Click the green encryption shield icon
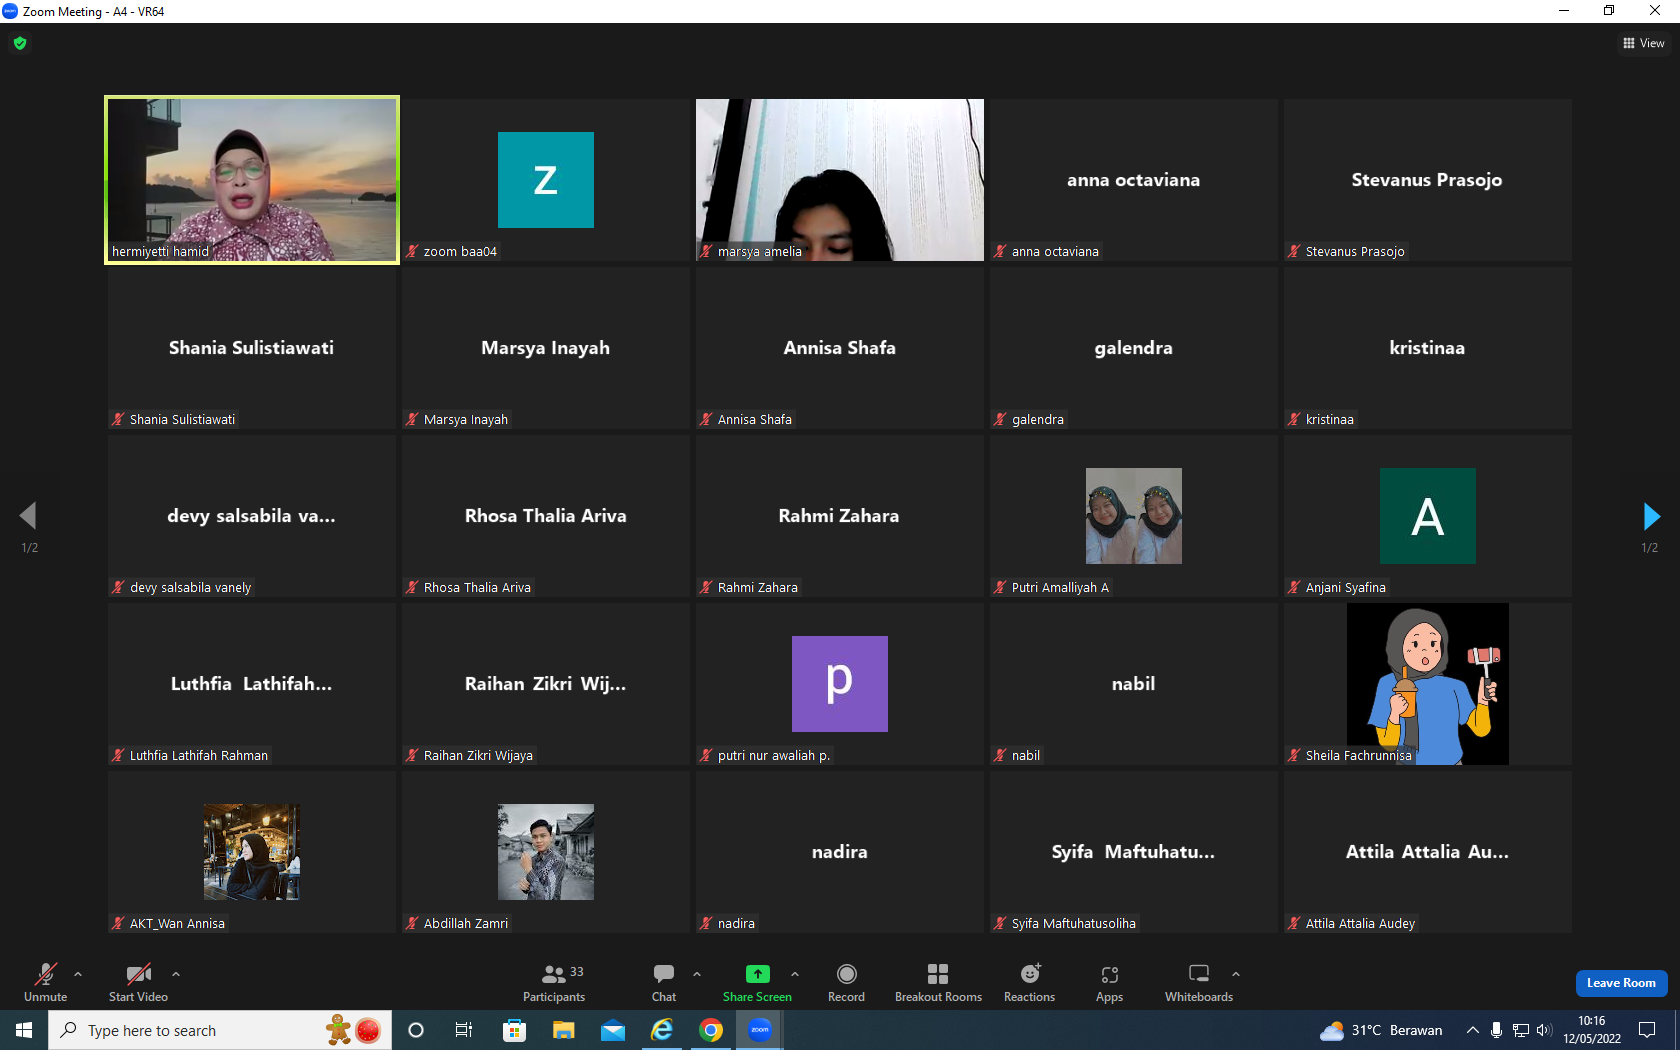The width and height of the screenshot is (1680, 1050). pyautogui.click(x=20, y=43)
